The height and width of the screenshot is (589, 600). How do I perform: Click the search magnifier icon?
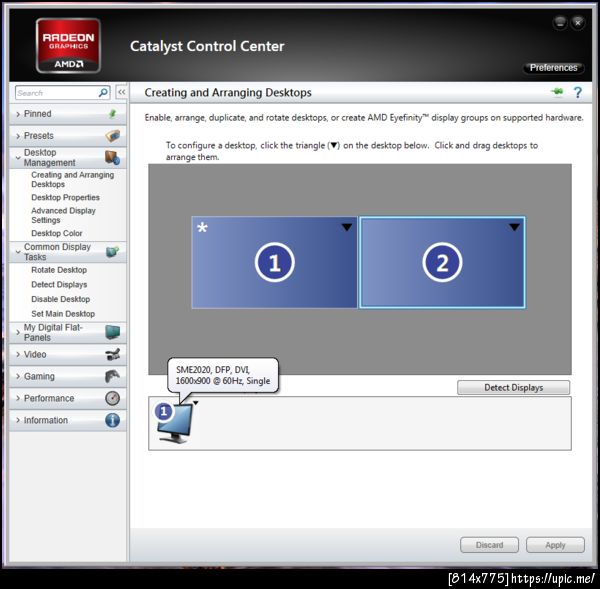point(103,93)
